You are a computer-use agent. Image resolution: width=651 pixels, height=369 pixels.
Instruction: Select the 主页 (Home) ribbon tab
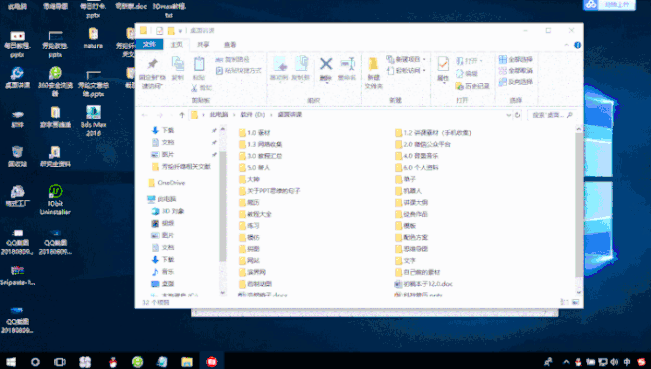click(176, 44)
